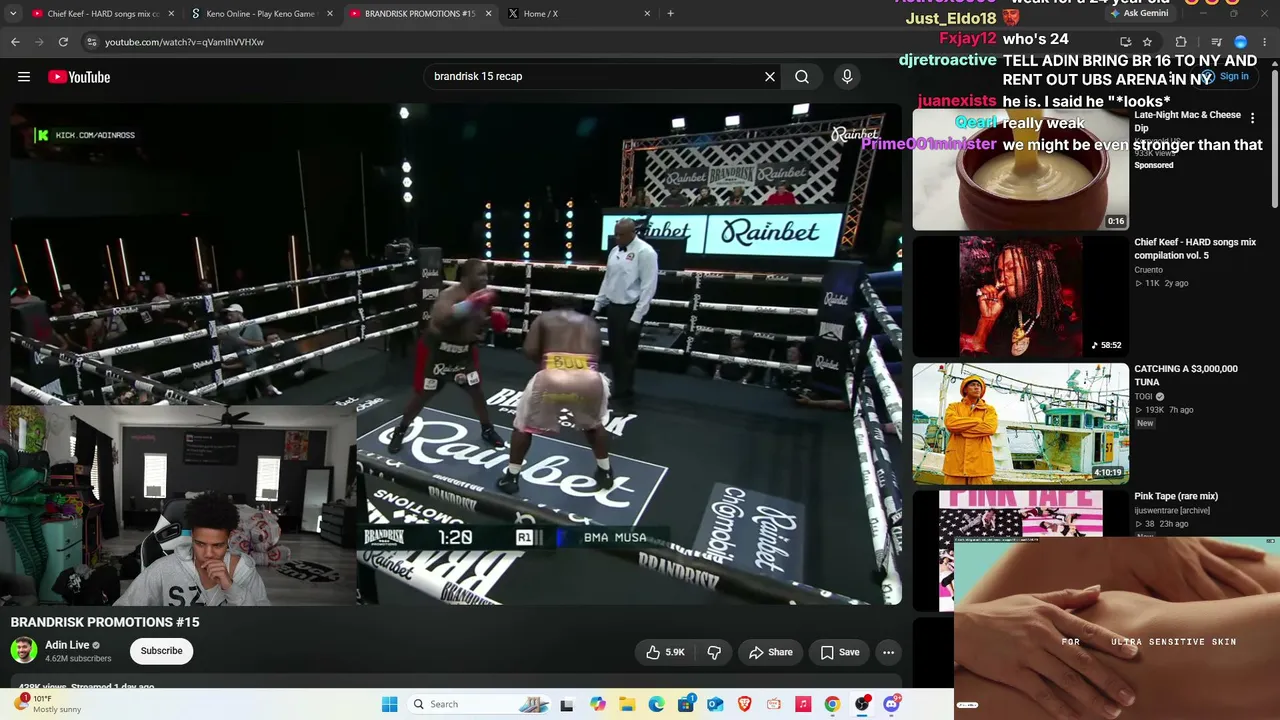Image resolution: width=1280 pixels, height=720 pixels.
Task: Open Windows Start menu
Action: pyautogui.click(x=390, y=704)
